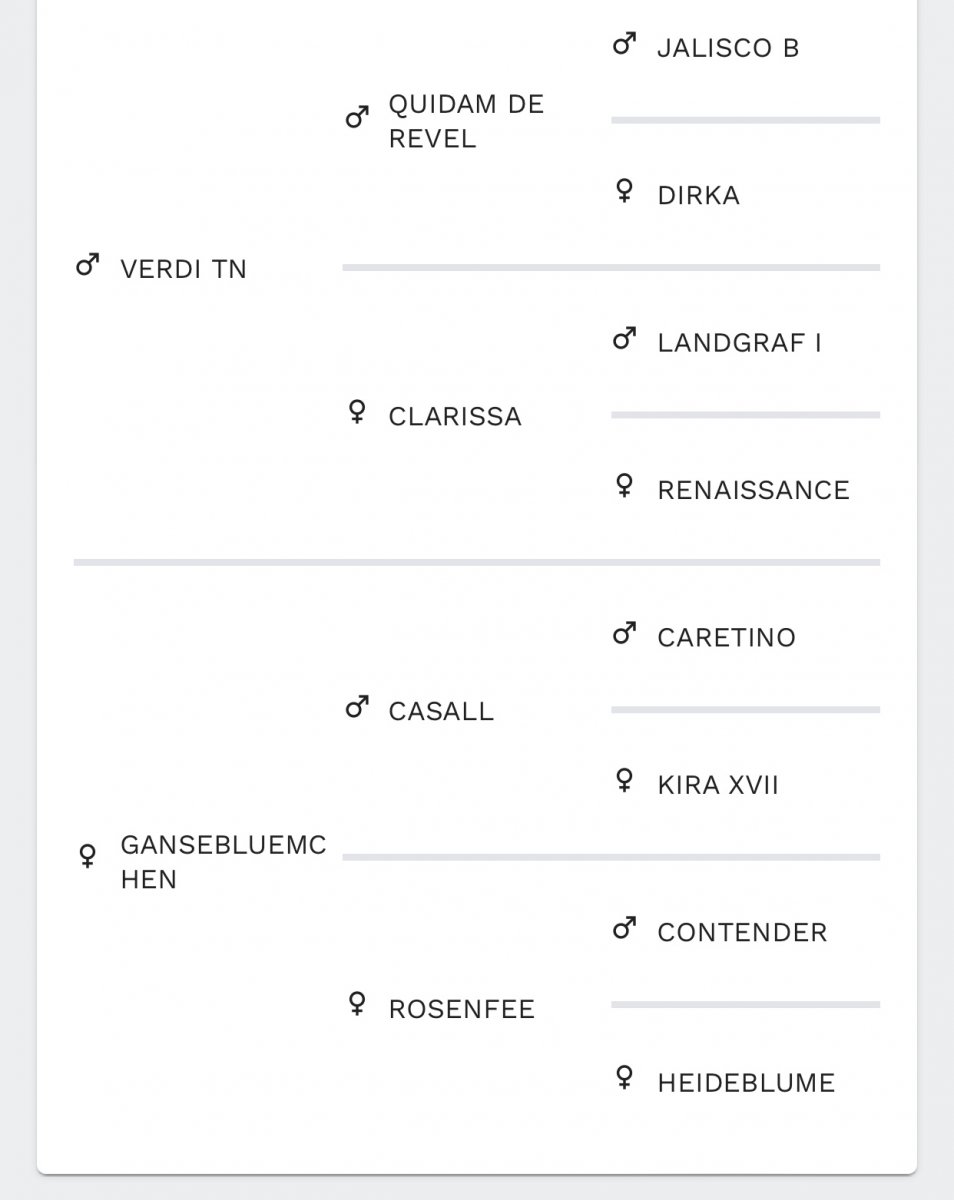Click the male symbol next to QUIDAM DE REVEL

coord(357,118)
